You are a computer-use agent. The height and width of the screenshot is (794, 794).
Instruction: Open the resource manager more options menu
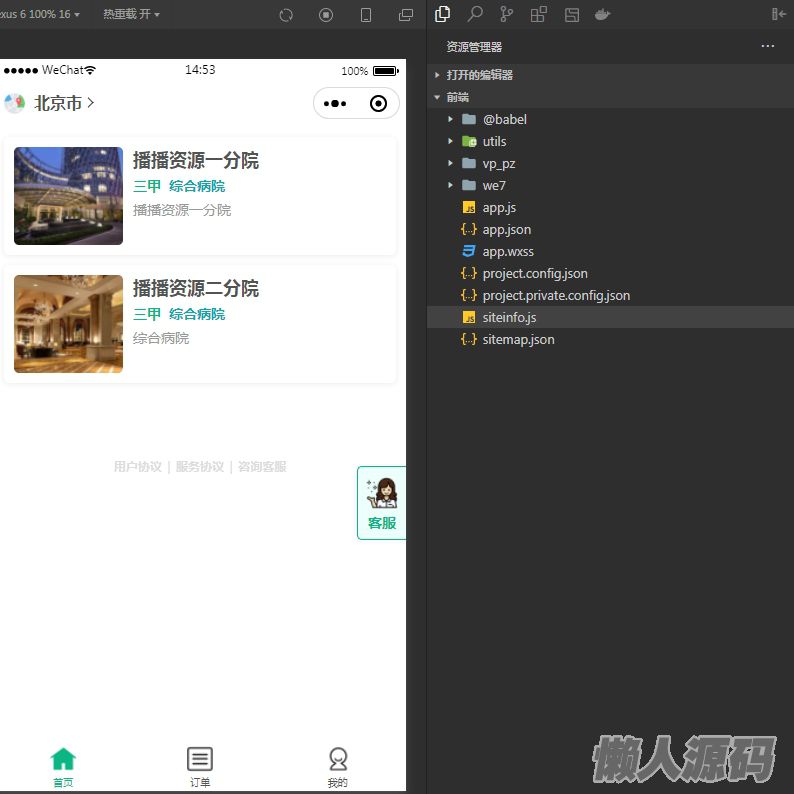point(767,46)
